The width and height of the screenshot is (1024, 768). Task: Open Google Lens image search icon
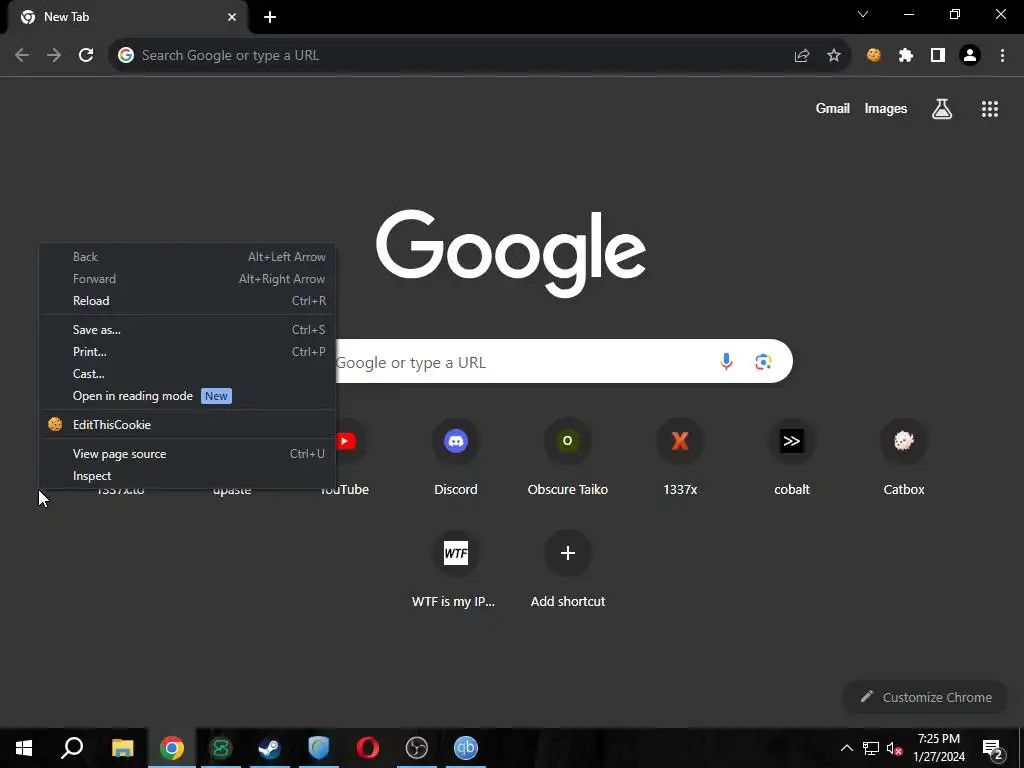click(x=763, y=361)
